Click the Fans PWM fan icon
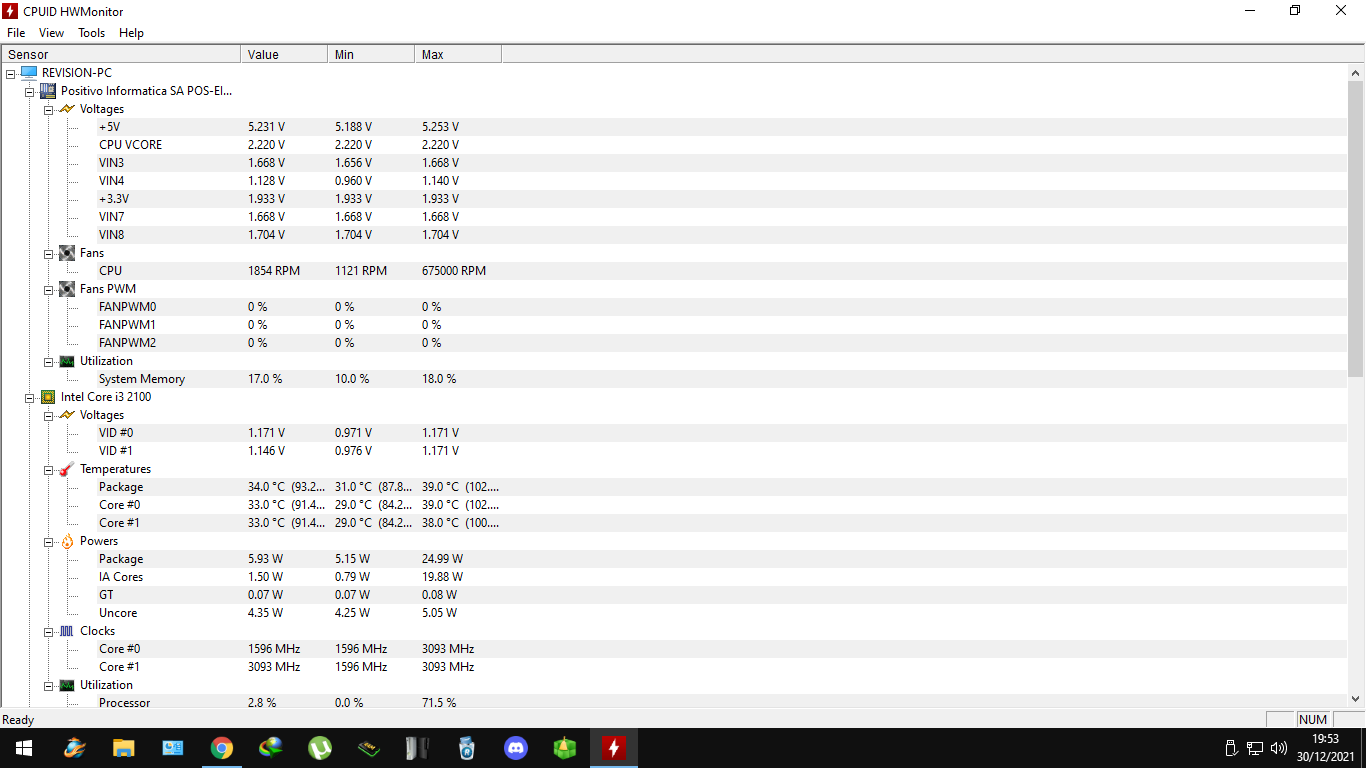 click(x=67, y=289)
